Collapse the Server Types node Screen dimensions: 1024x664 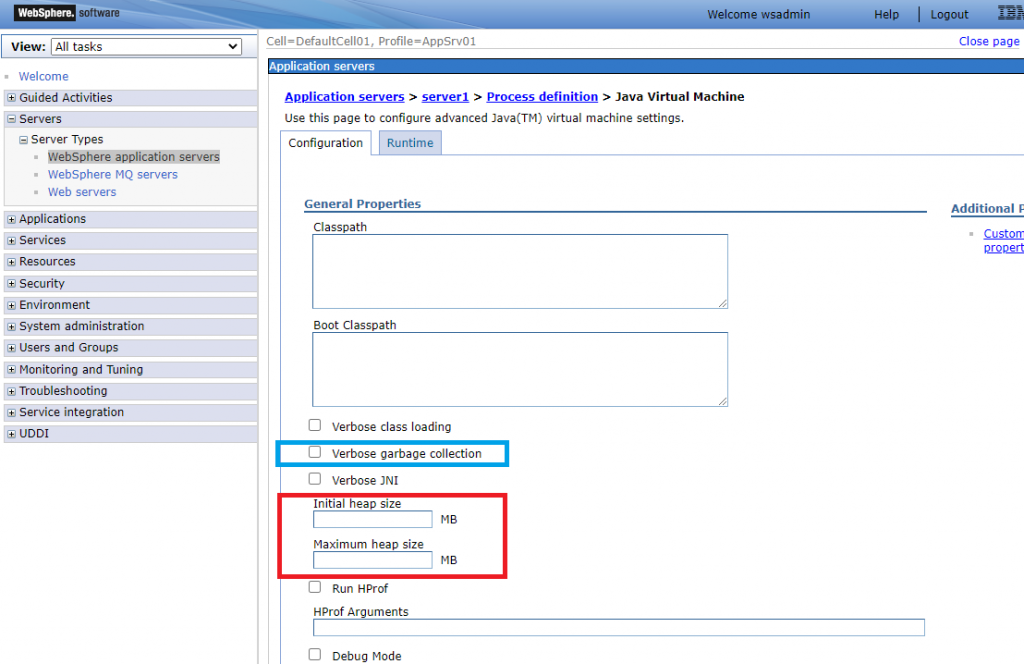pyautogui.click(x=24, y=140)
